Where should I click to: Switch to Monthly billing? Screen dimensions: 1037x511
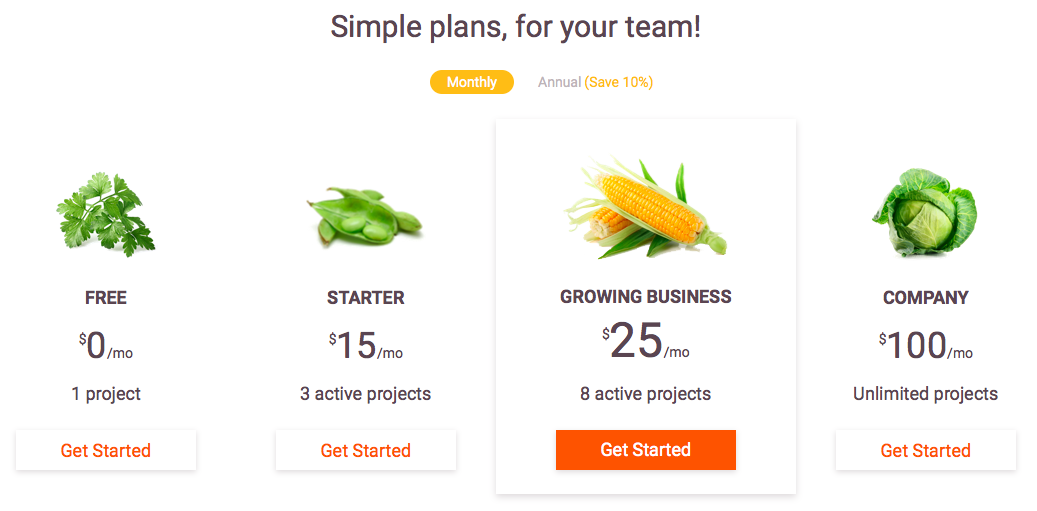[472, 82]
